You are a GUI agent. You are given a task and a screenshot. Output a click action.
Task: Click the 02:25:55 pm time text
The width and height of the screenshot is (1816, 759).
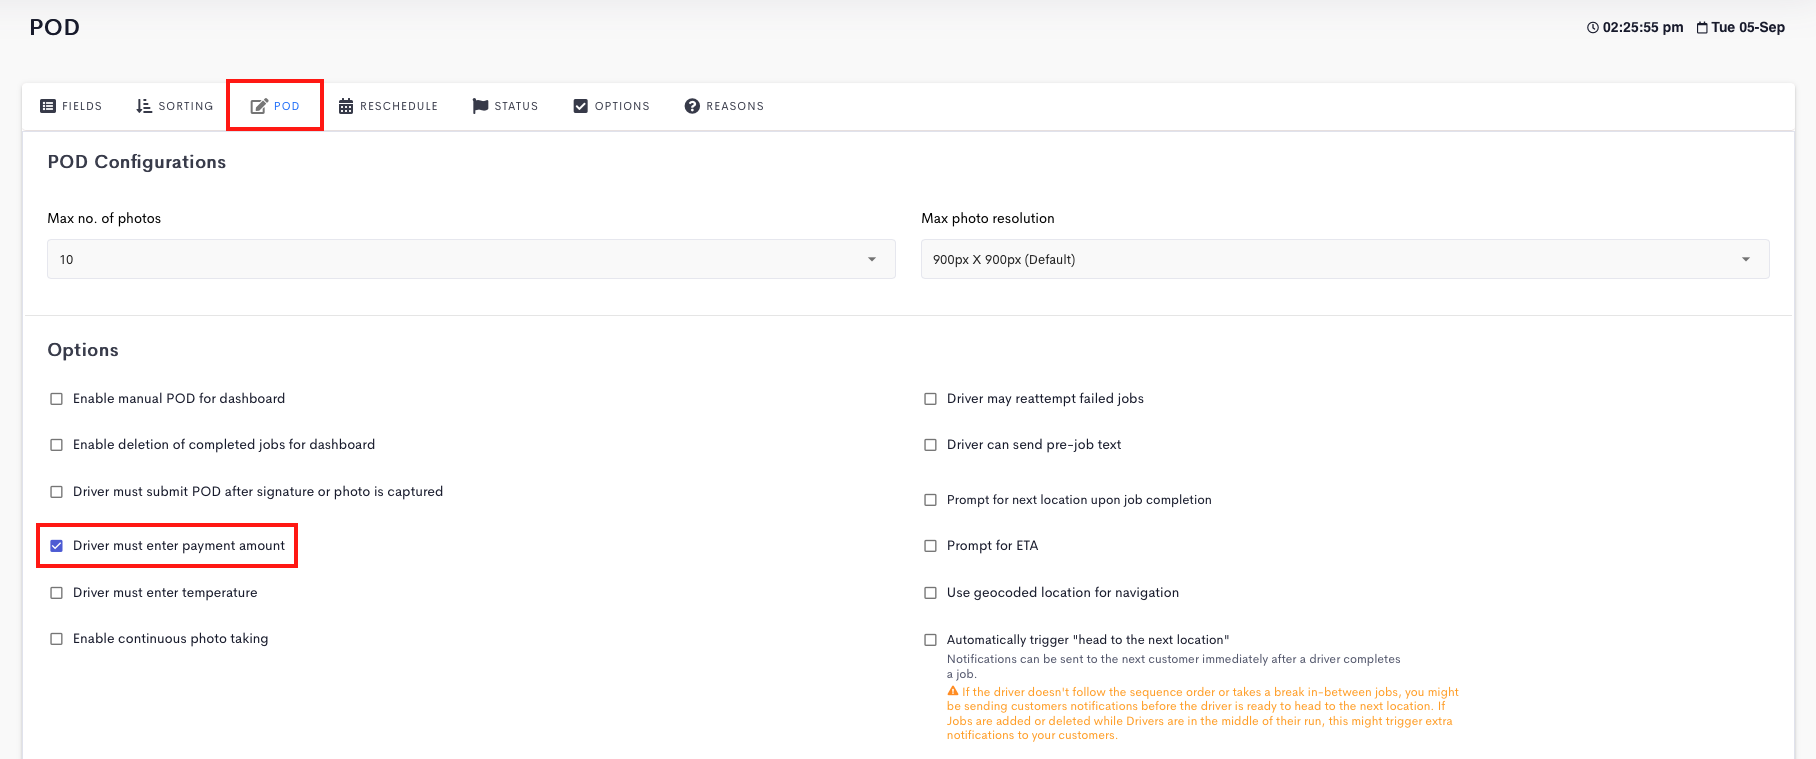tap(1643, 28)
